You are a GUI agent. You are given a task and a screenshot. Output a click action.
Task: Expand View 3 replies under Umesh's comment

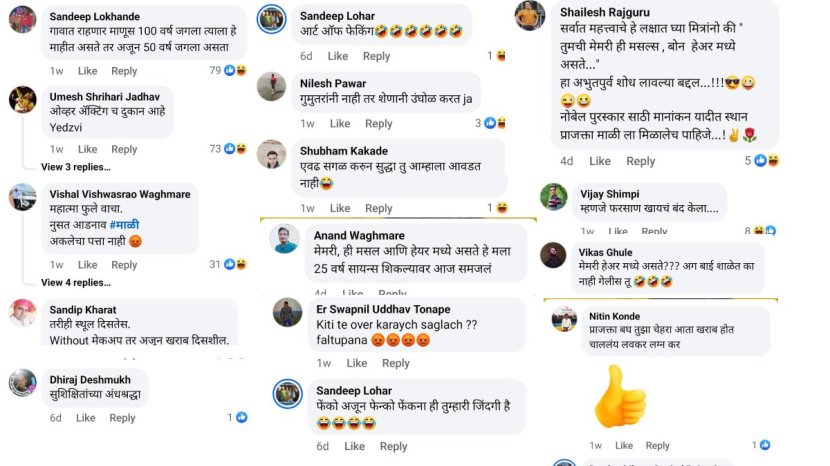(x=76, y=167)
